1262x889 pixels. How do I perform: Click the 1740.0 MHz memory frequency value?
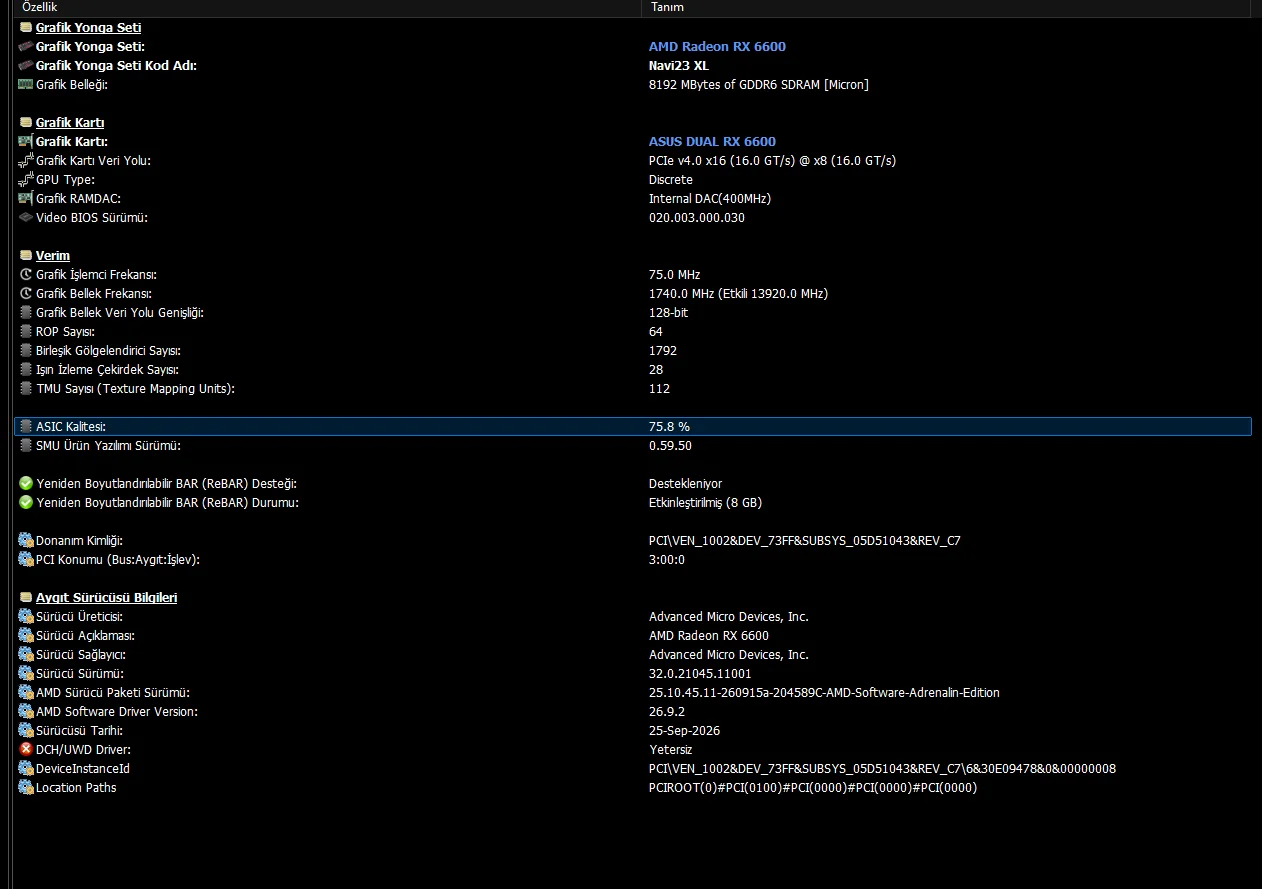[738, 294]
